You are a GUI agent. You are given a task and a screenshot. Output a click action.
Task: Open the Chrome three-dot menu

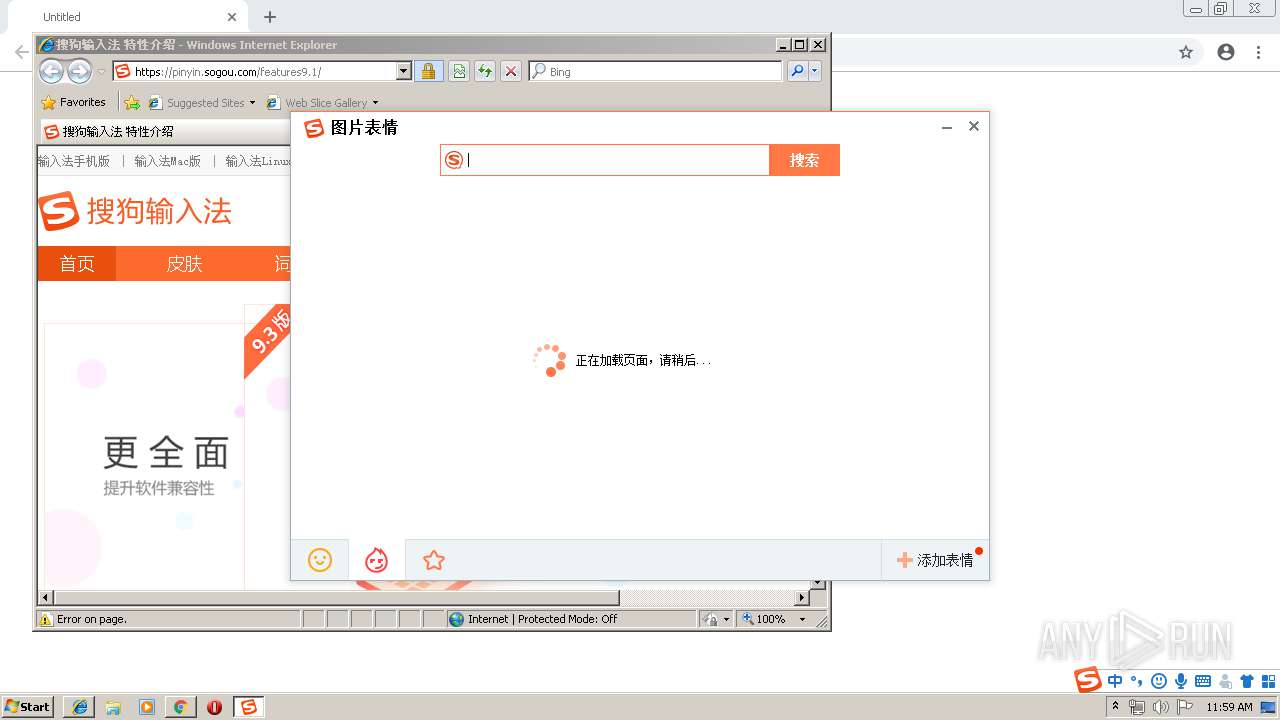click(1258, 52)
